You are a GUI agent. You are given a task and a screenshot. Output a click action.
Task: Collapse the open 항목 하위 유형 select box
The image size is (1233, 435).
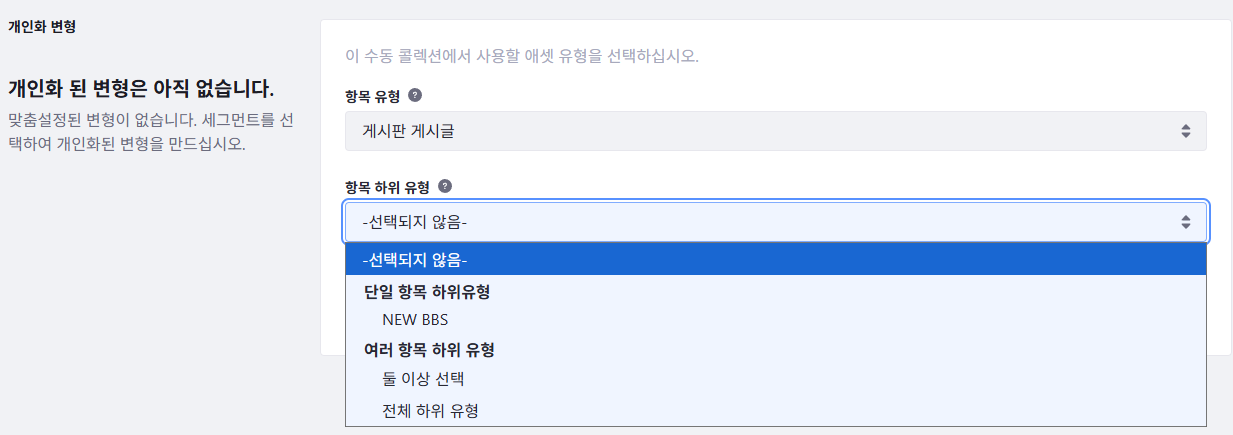click(x=775, y=221)
